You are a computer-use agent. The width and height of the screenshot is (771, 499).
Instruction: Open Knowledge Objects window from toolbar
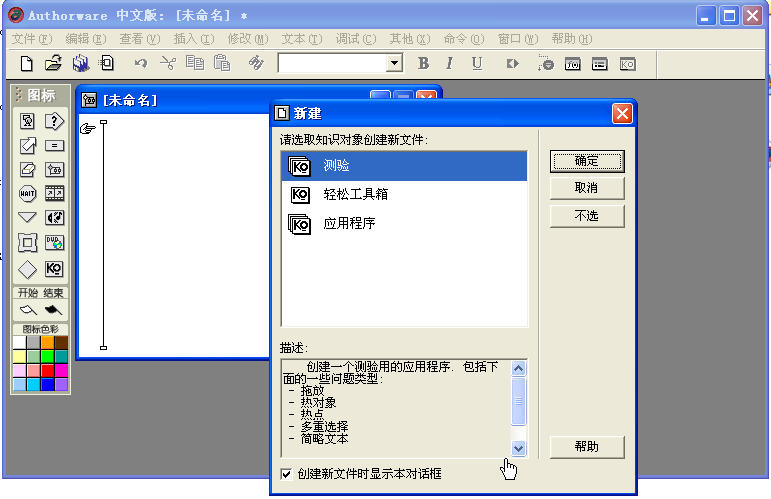tap(627, 64)
